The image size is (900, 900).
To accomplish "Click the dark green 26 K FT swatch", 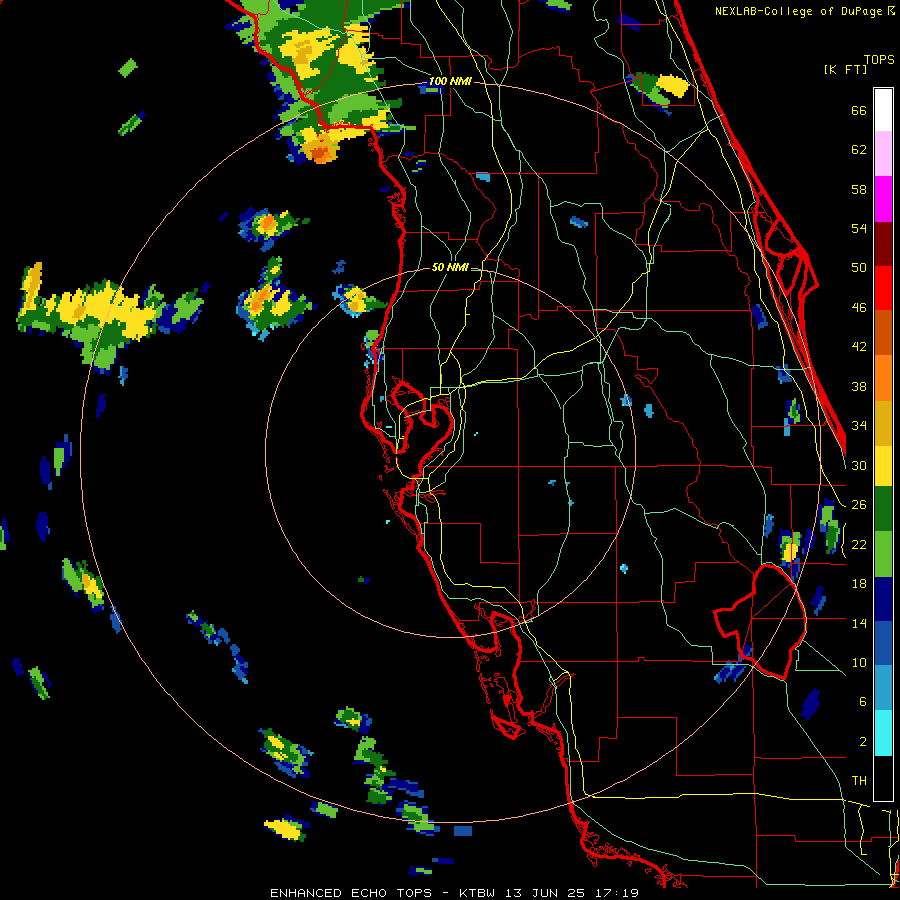I will (883, 509).
